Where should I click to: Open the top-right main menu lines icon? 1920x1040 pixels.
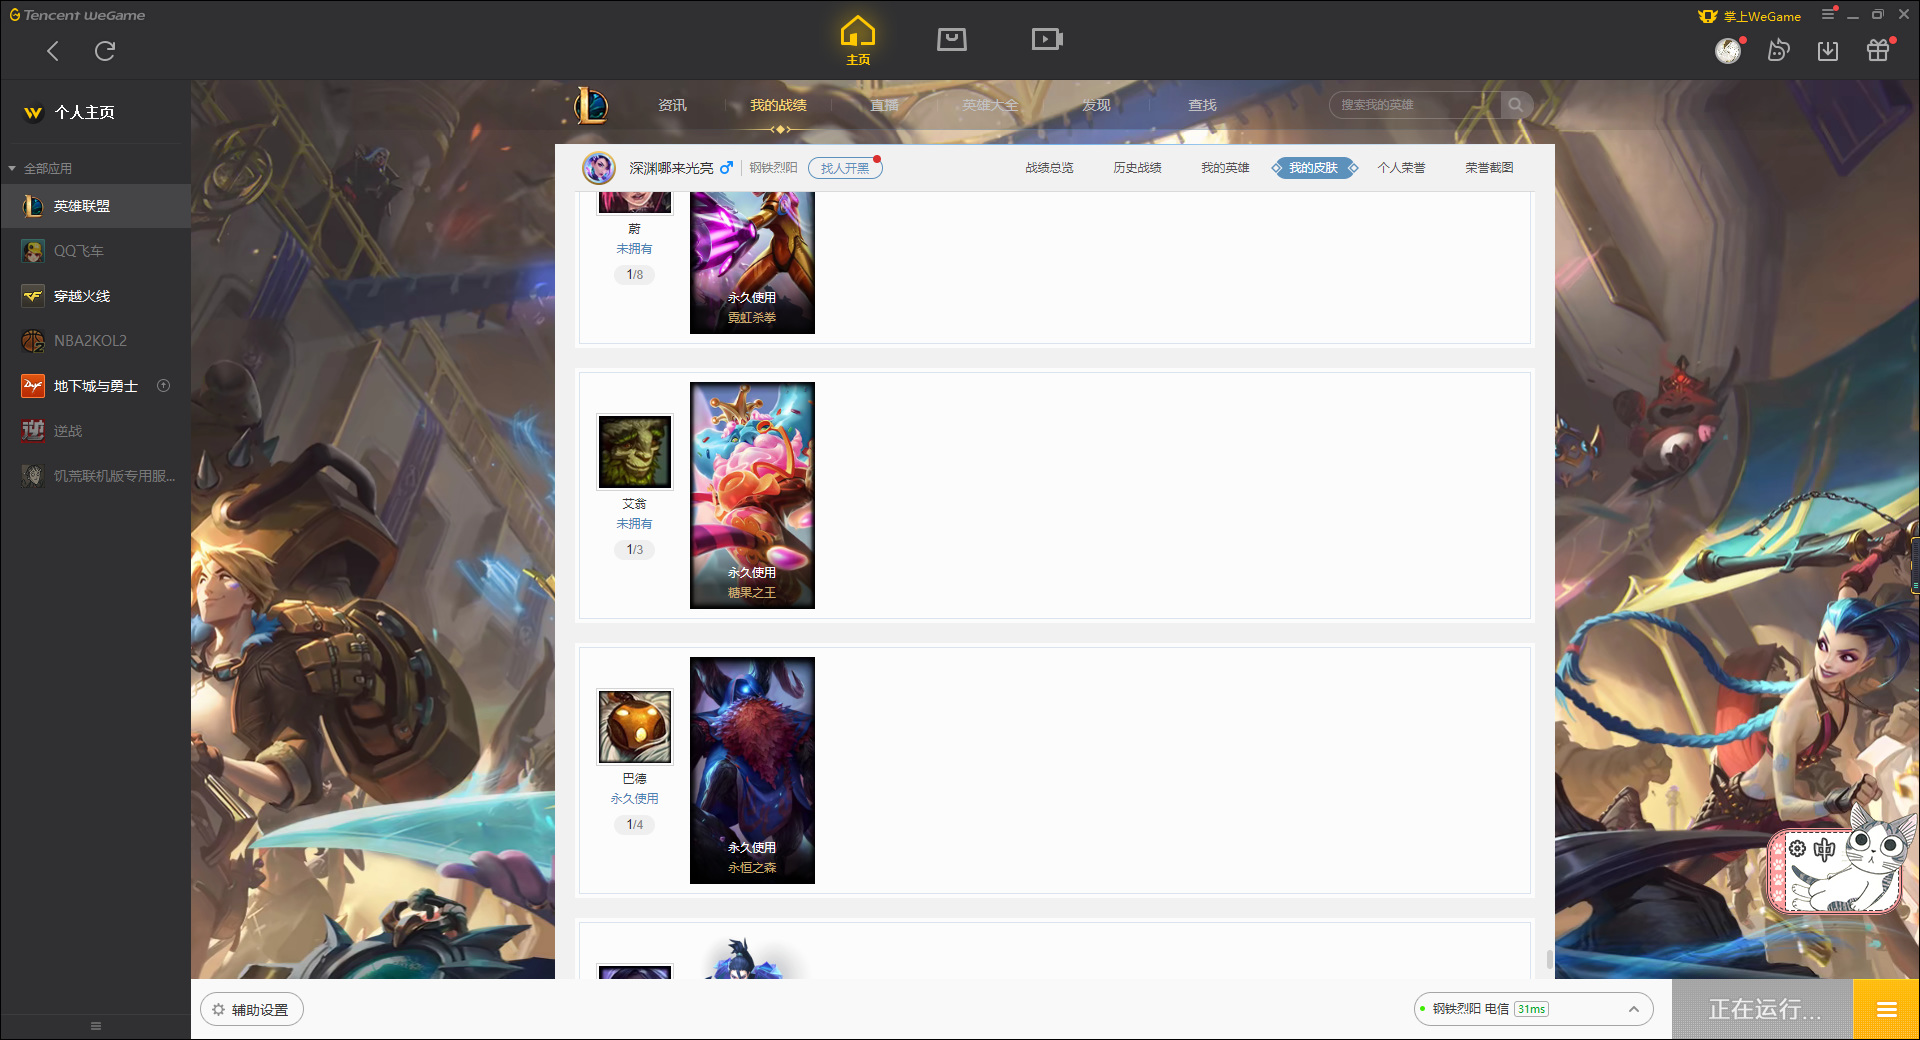(x=1828, y=14)
